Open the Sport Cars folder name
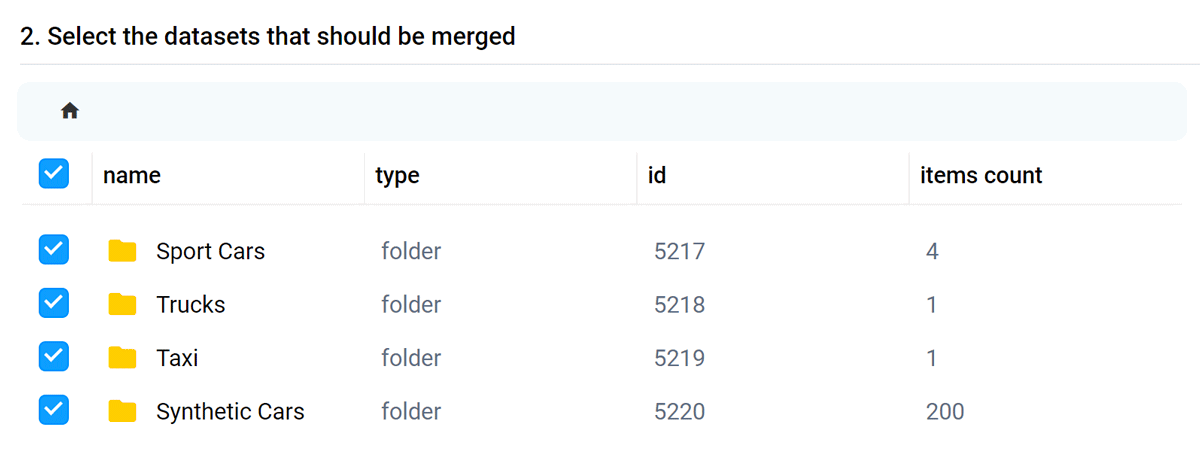Screen dimensions: 1200x456 pos(210,252)
